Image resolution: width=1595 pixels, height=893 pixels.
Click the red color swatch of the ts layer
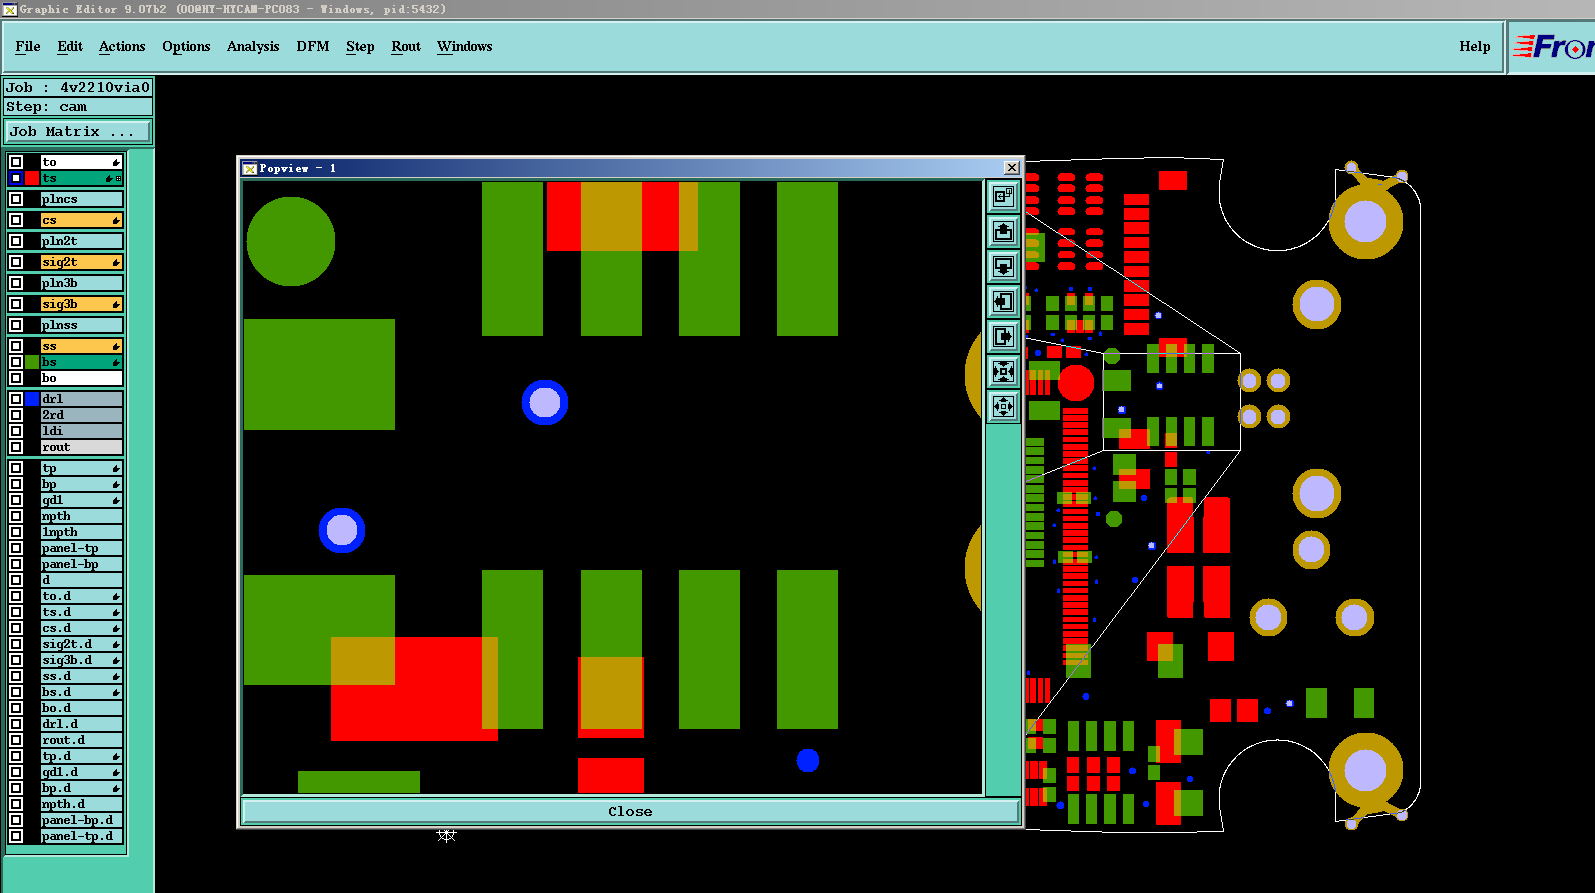click(32, 178)
